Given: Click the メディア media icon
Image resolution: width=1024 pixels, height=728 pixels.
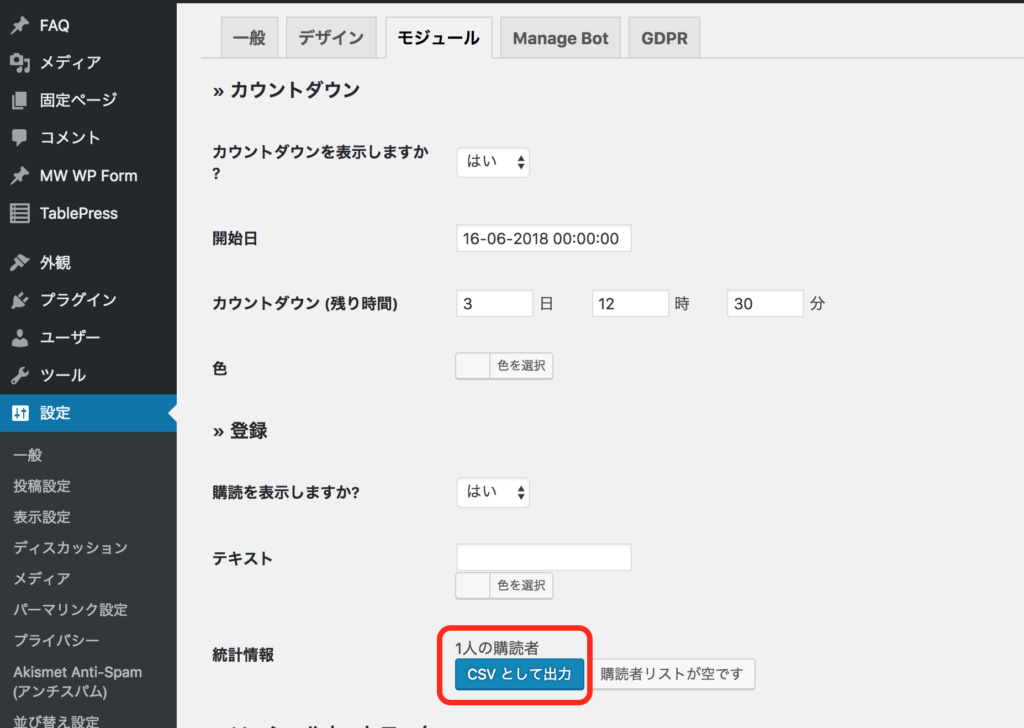Looking at the screenshot, I should 19,63.
